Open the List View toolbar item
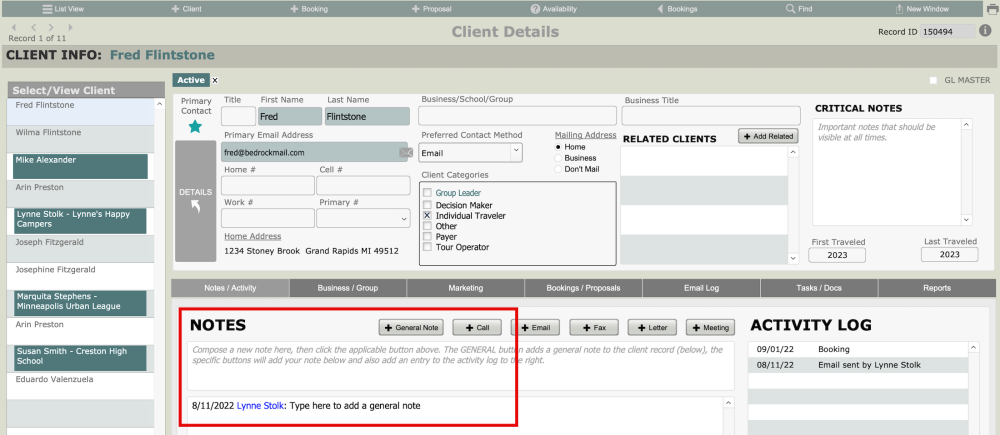Image resolution: width=1000 pixels, height=435 pixels. (63, 9)
